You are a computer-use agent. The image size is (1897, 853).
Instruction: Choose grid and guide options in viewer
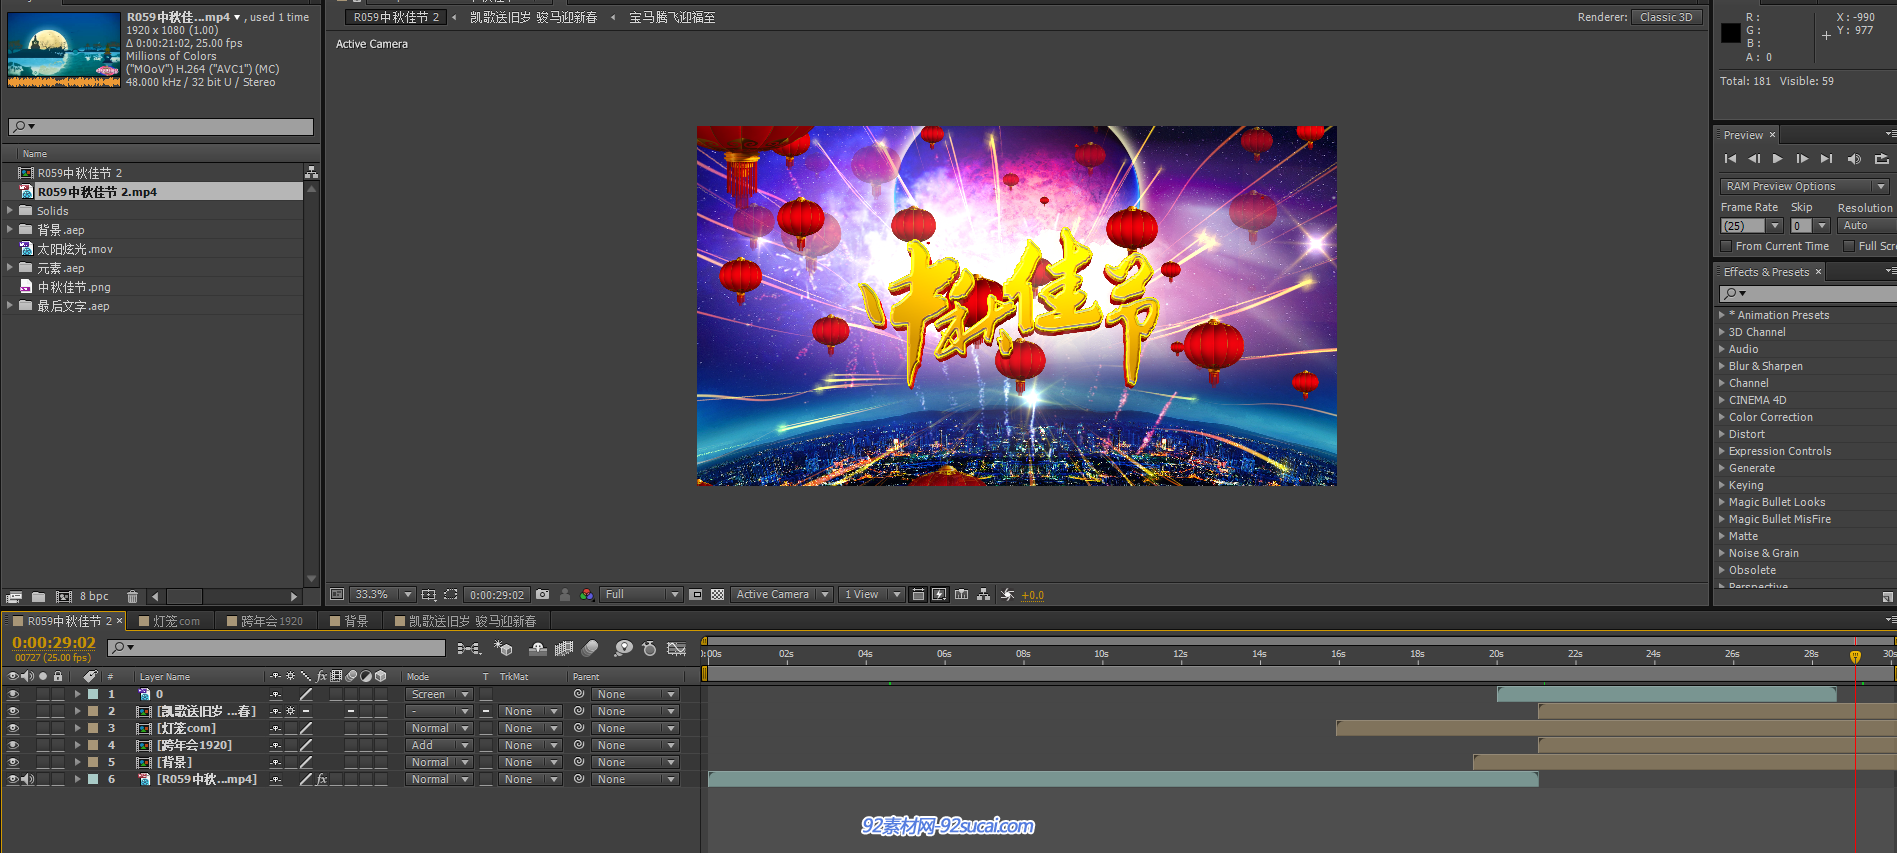[x=429, y=594]
